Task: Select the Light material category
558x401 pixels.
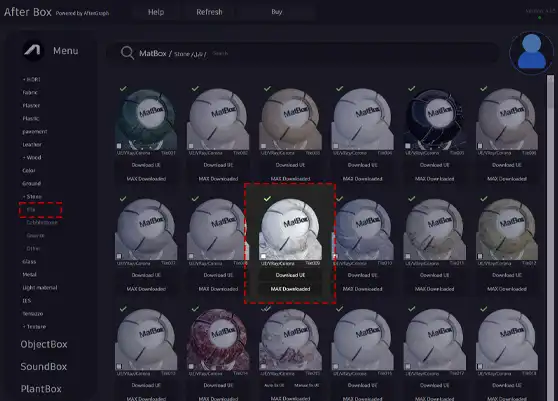Action: click(x=40, y=287)
